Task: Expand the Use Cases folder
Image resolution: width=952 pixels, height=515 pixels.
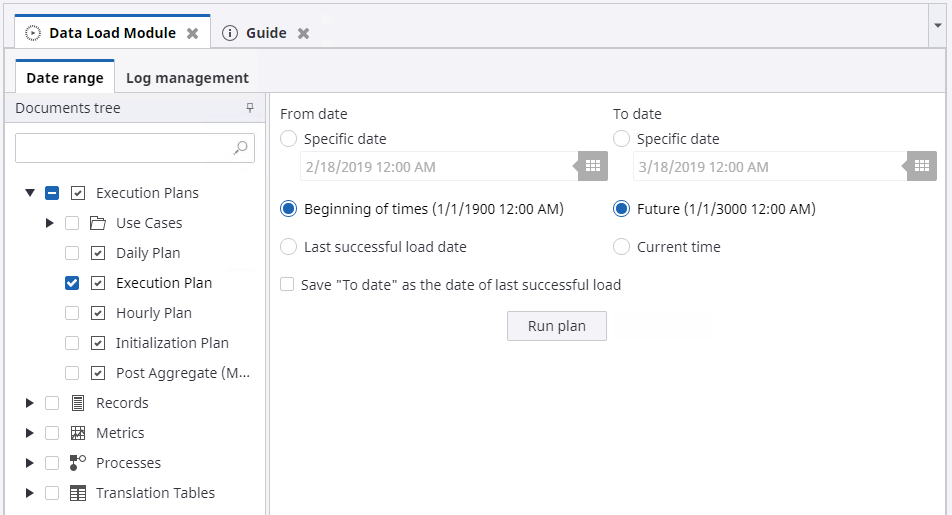Action: point(50,223)
